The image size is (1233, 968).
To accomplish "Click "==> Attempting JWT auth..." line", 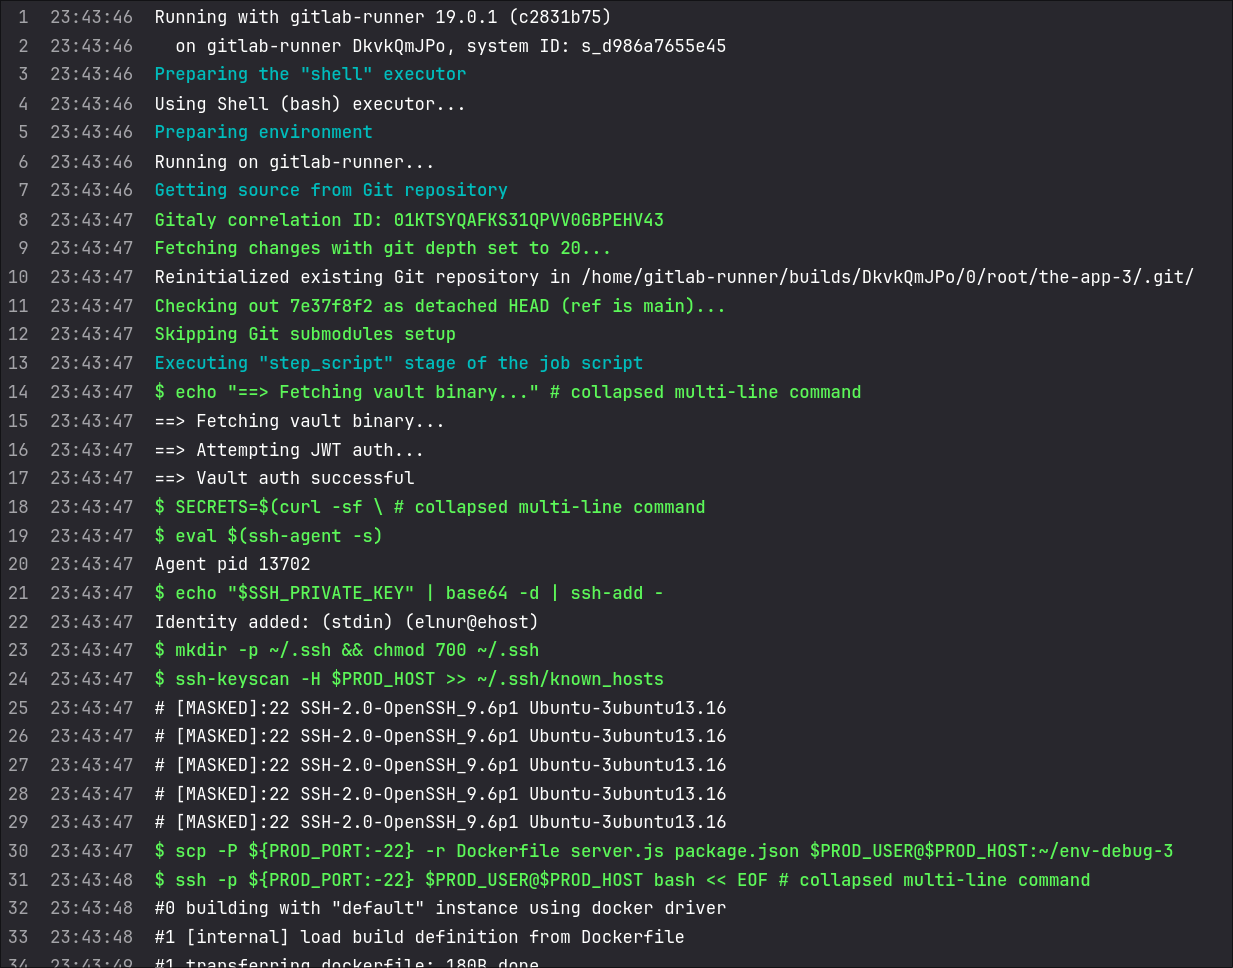I will click(289, 450).
